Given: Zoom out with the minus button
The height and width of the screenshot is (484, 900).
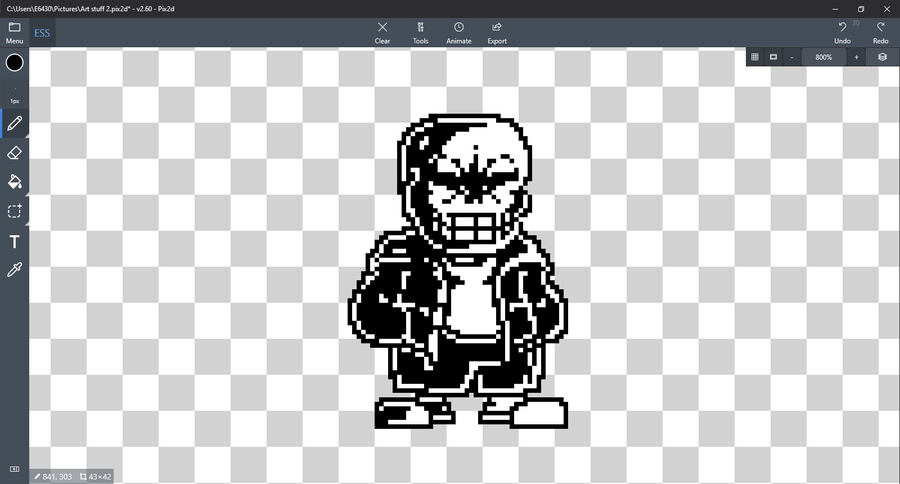Looking at the screenshot, I should point(792,57).
